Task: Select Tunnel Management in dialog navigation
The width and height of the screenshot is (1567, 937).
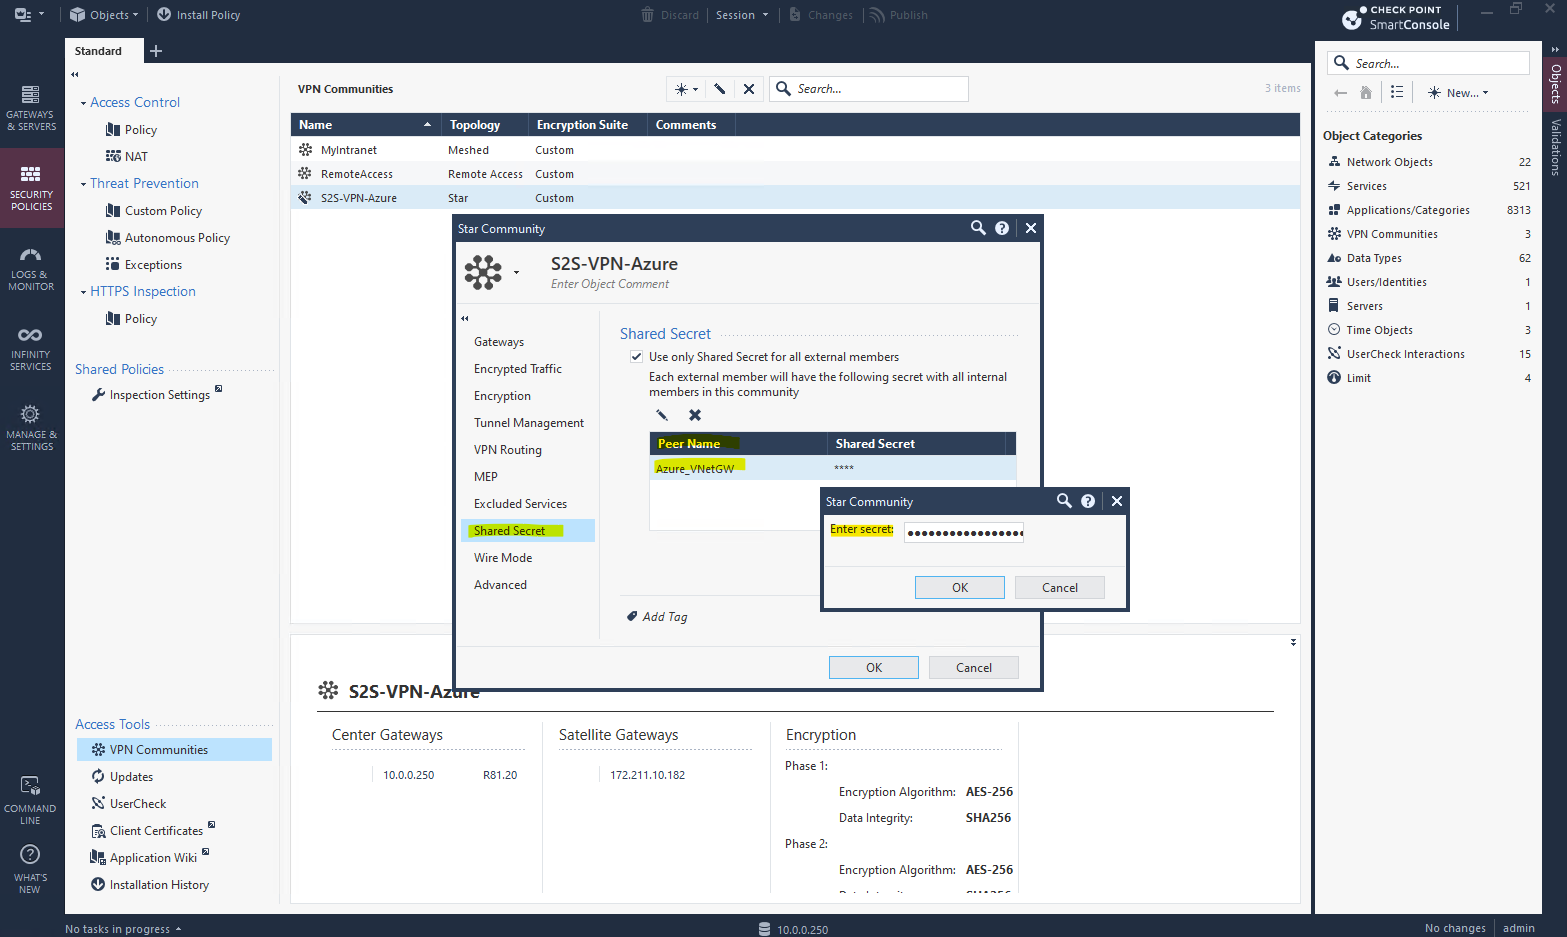Action: click(529, 423)
